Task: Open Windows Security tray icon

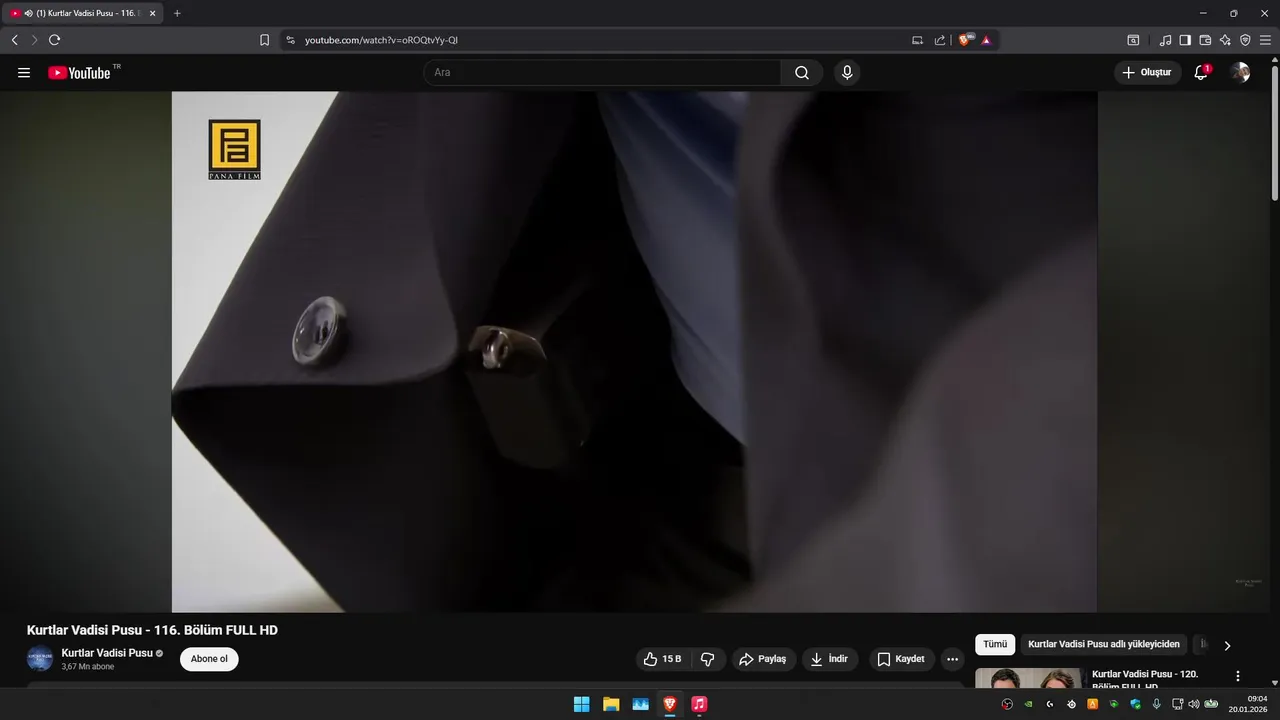Action: click(1135, 704)
